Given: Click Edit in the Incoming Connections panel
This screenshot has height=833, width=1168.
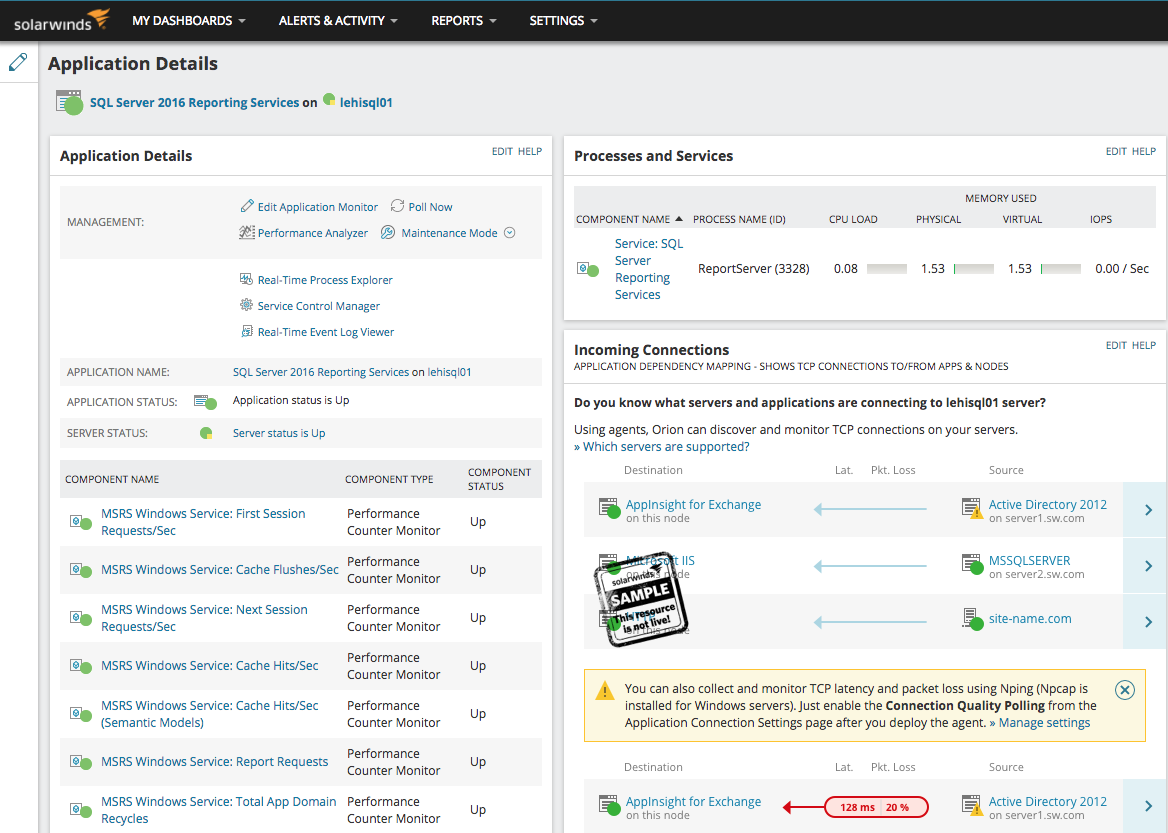Looking at the screenshot, I should pyautogui.click(x=1116, y=345).
